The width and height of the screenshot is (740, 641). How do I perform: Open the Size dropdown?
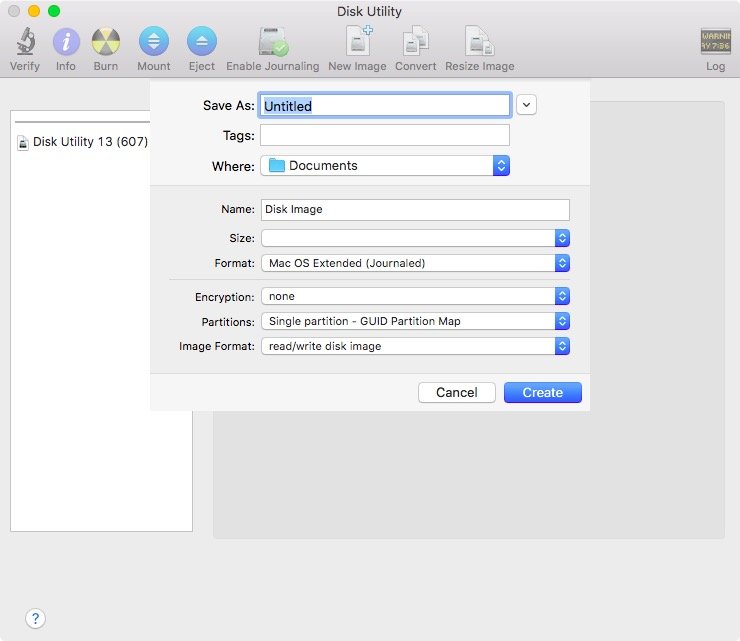point(415,238)
